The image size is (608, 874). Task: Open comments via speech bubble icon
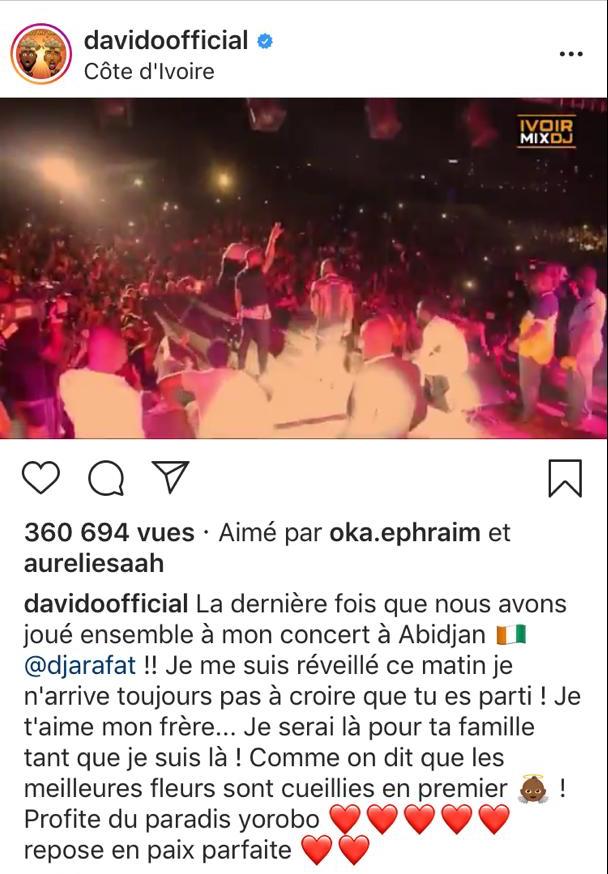(106, 478)
